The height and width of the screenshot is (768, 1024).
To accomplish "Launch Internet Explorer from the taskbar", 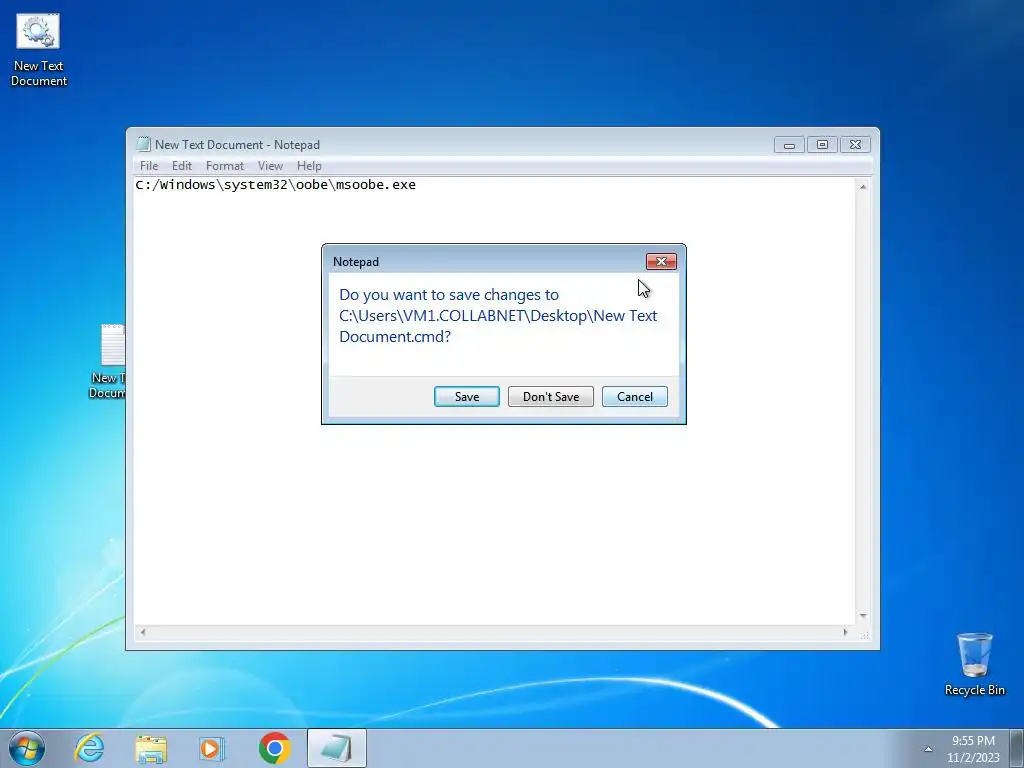I will pos(89,748).
